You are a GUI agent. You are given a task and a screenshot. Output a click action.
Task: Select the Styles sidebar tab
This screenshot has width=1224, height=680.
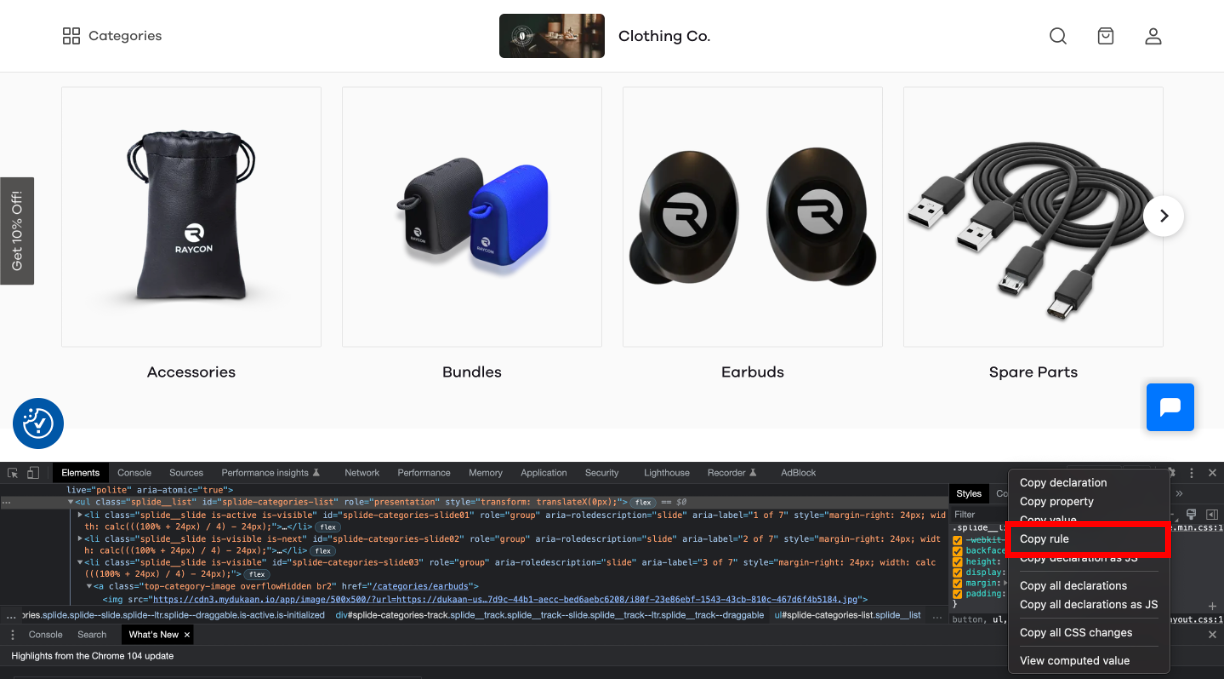[x=969, y=493]
